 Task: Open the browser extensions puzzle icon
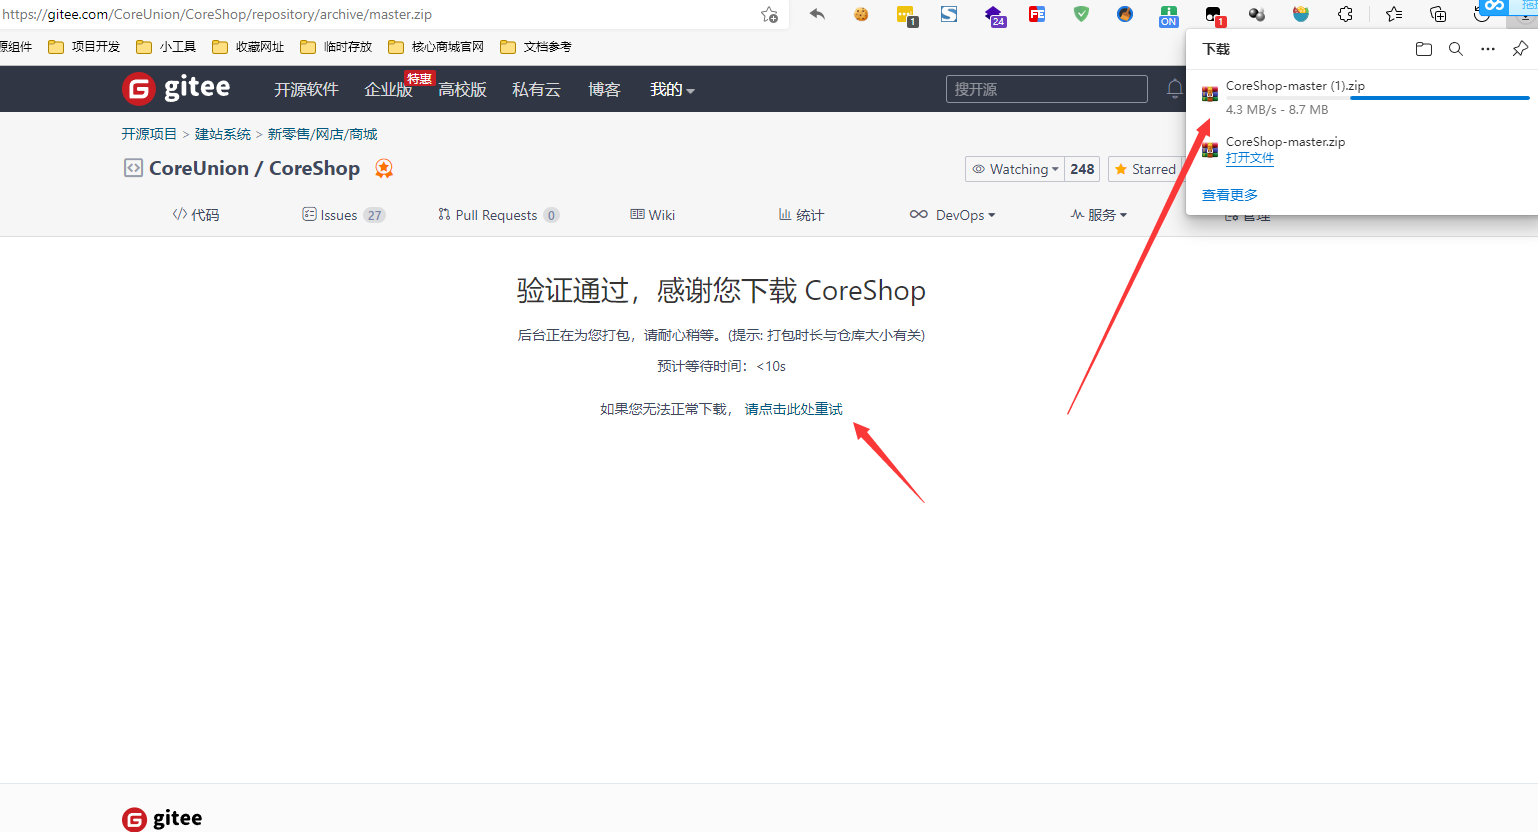coord(1345,14)
